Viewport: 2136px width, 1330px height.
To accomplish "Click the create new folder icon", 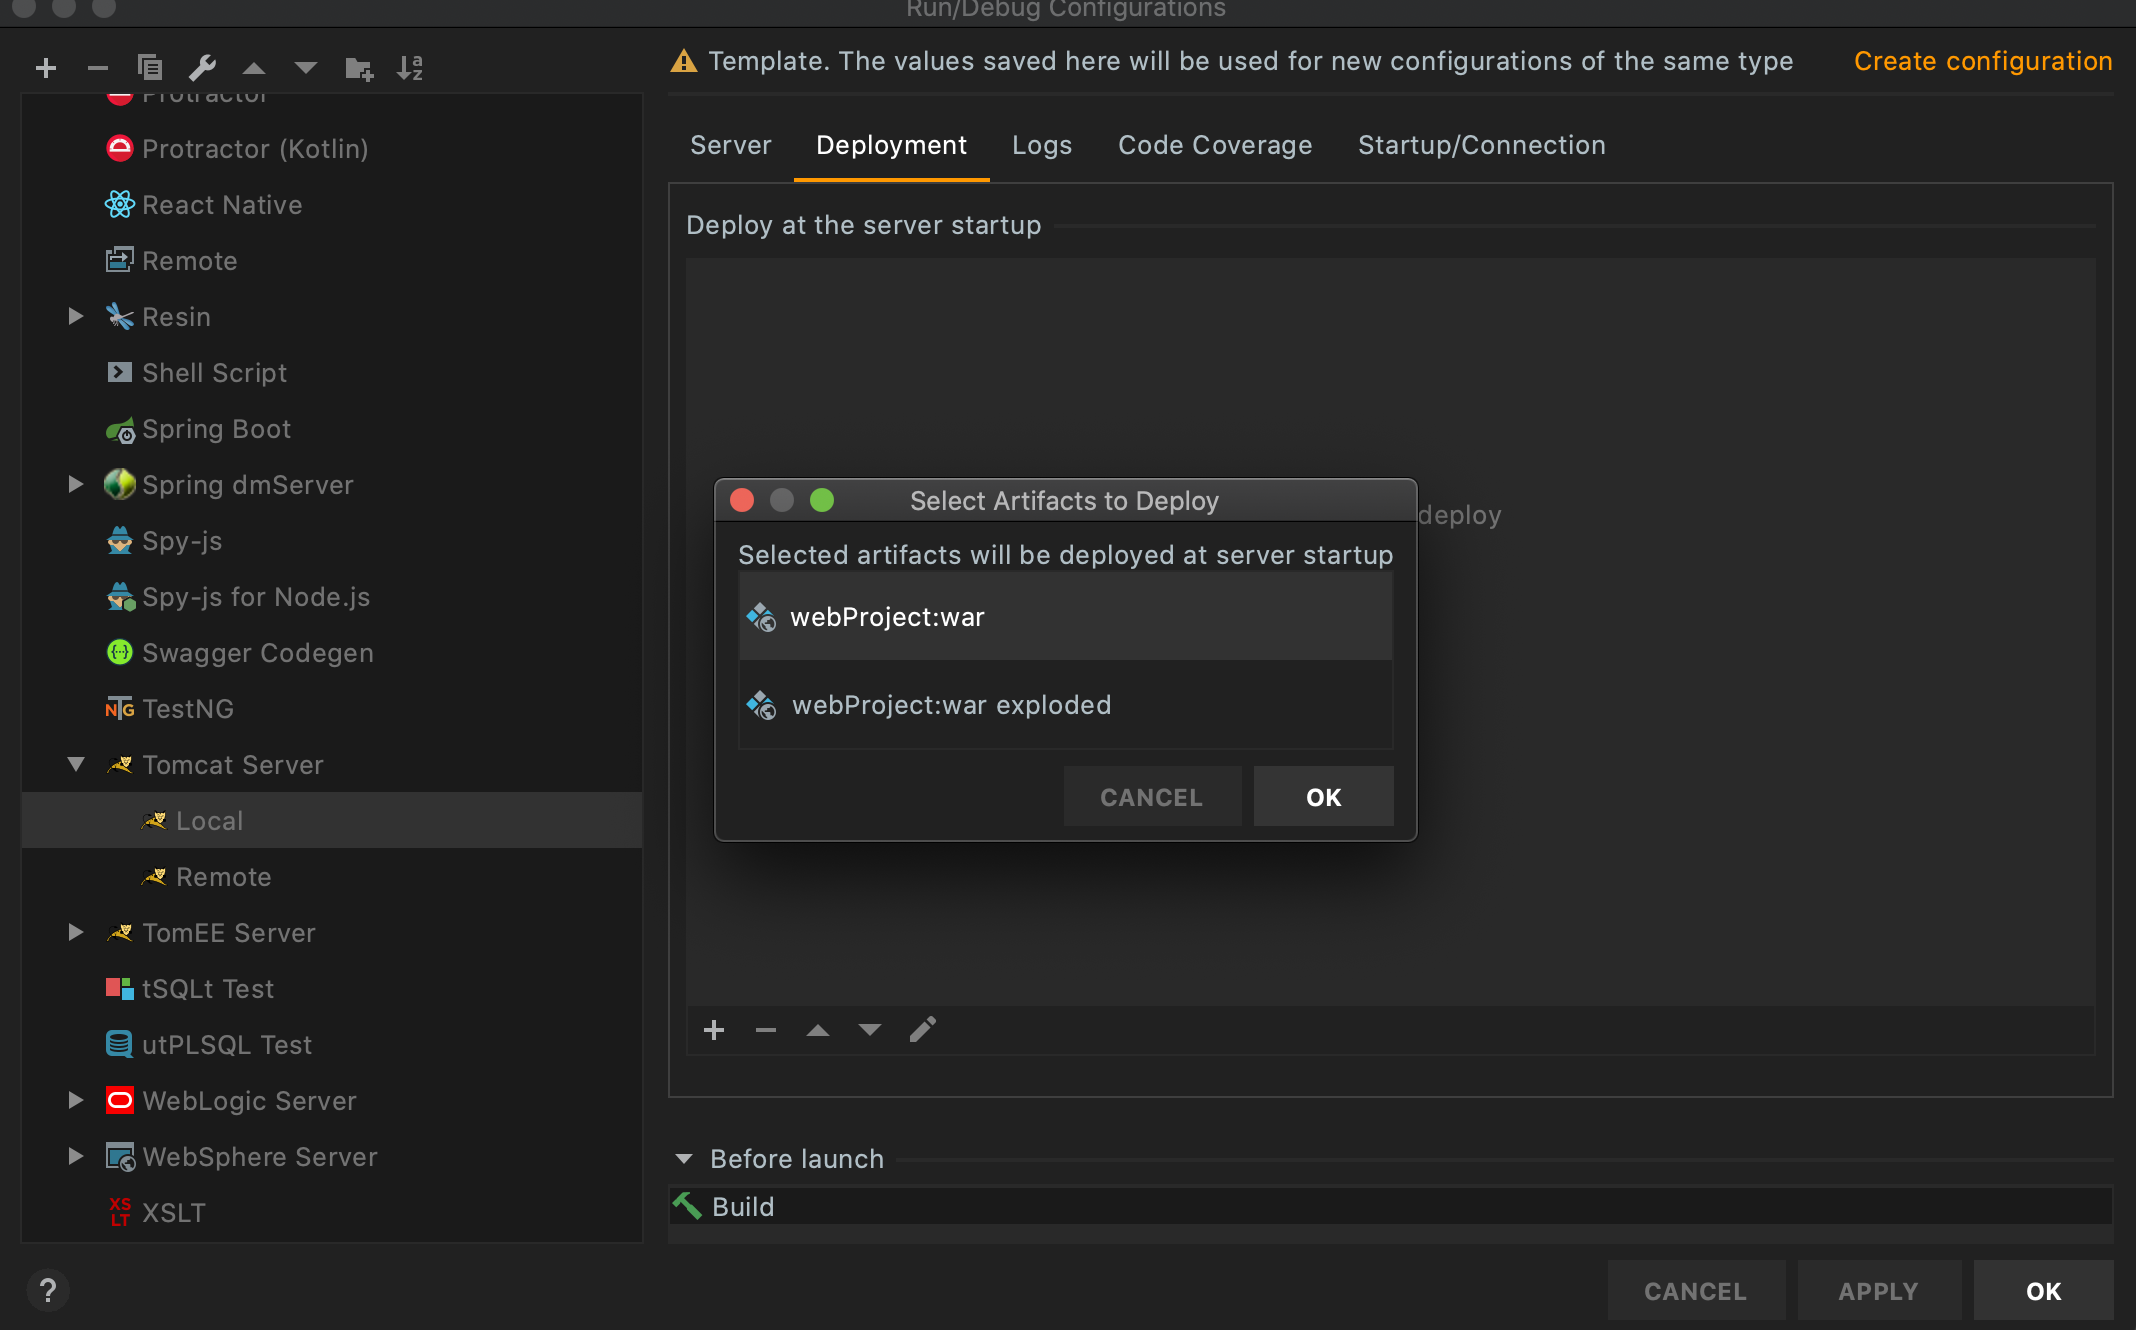I will (x=358, y=68).
